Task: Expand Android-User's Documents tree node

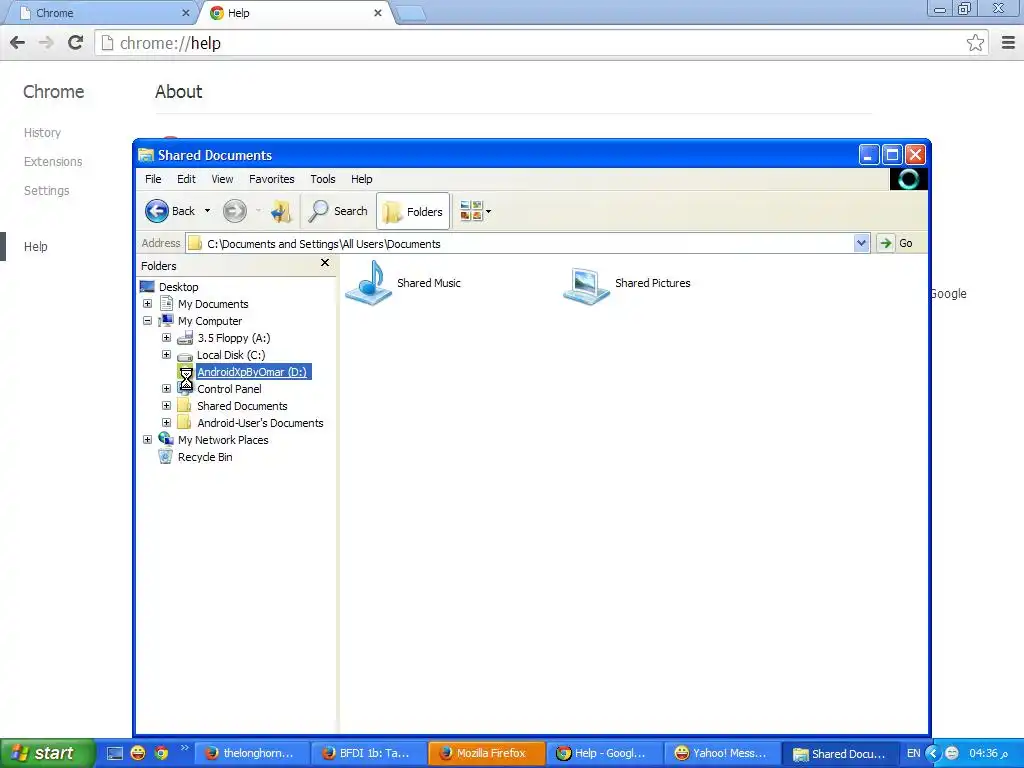Action: (x=167, y=423)
